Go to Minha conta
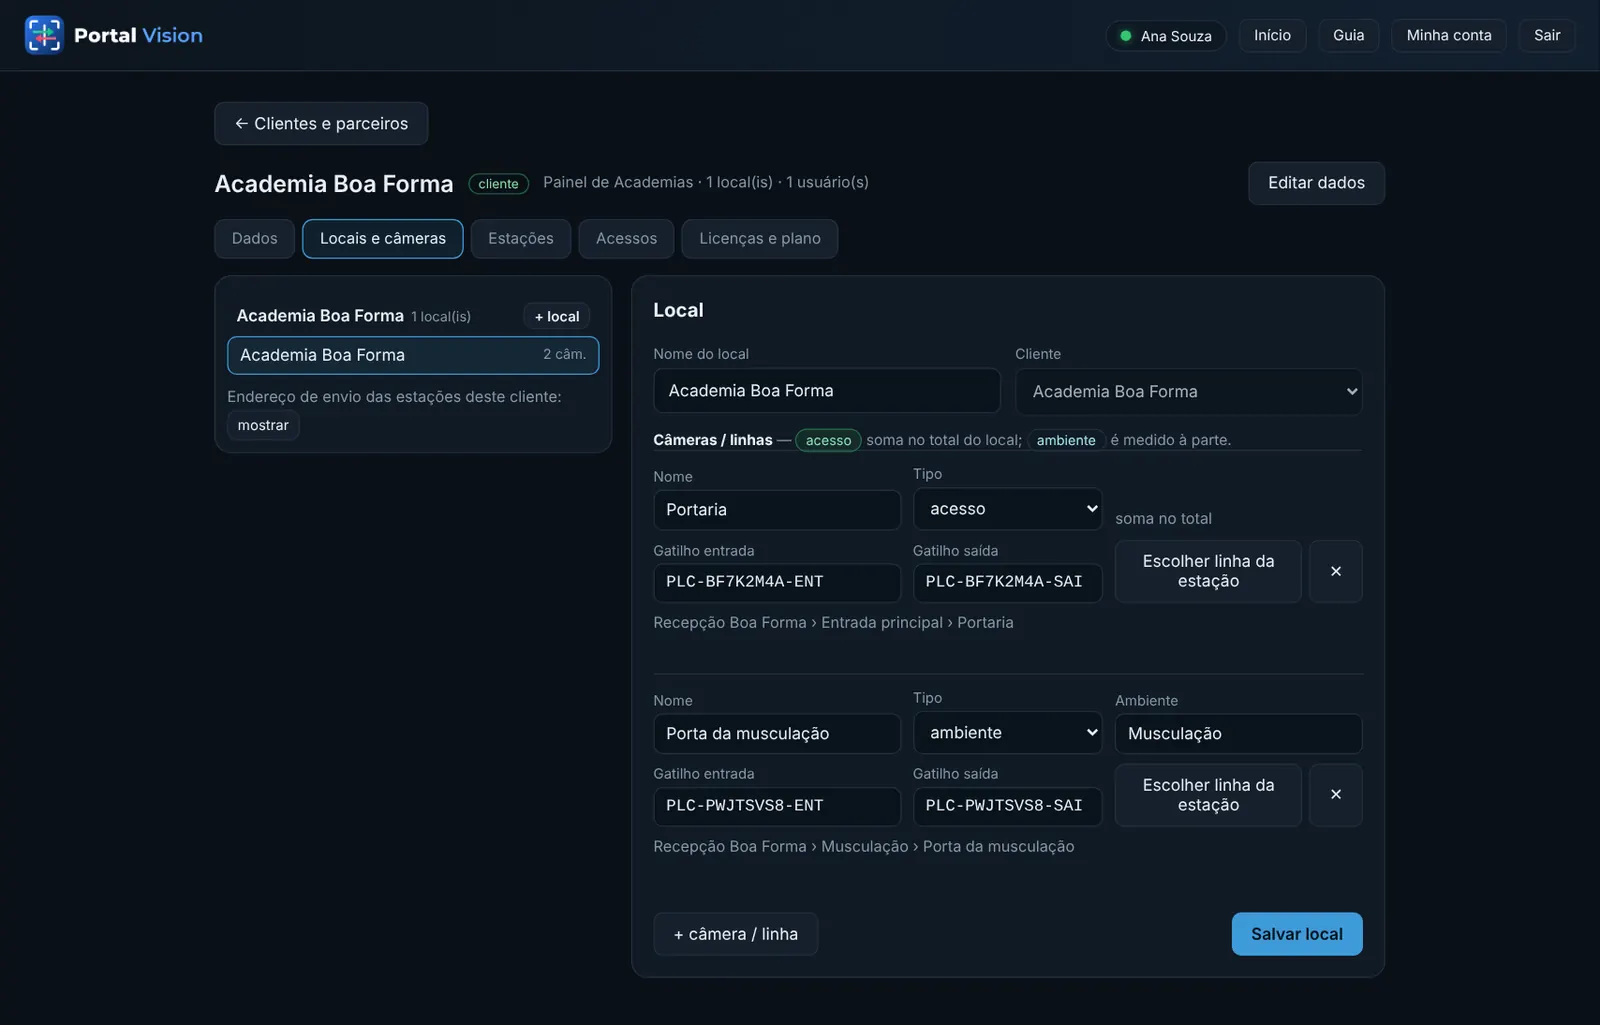Image resolution: width=1600 pixels, height=1025 pixels. (1449, 35)
